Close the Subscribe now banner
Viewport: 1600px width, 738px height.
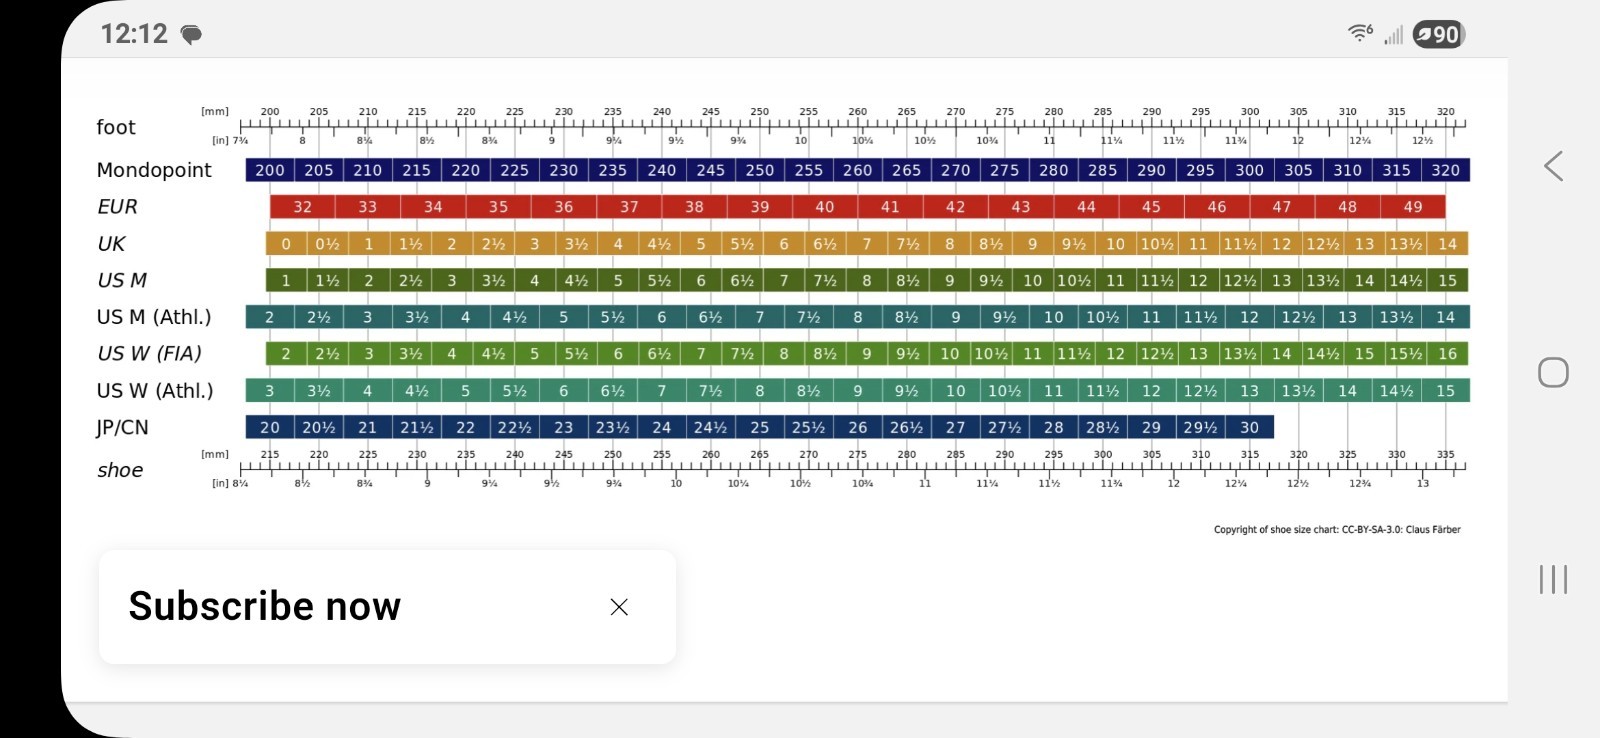[619, 607]
